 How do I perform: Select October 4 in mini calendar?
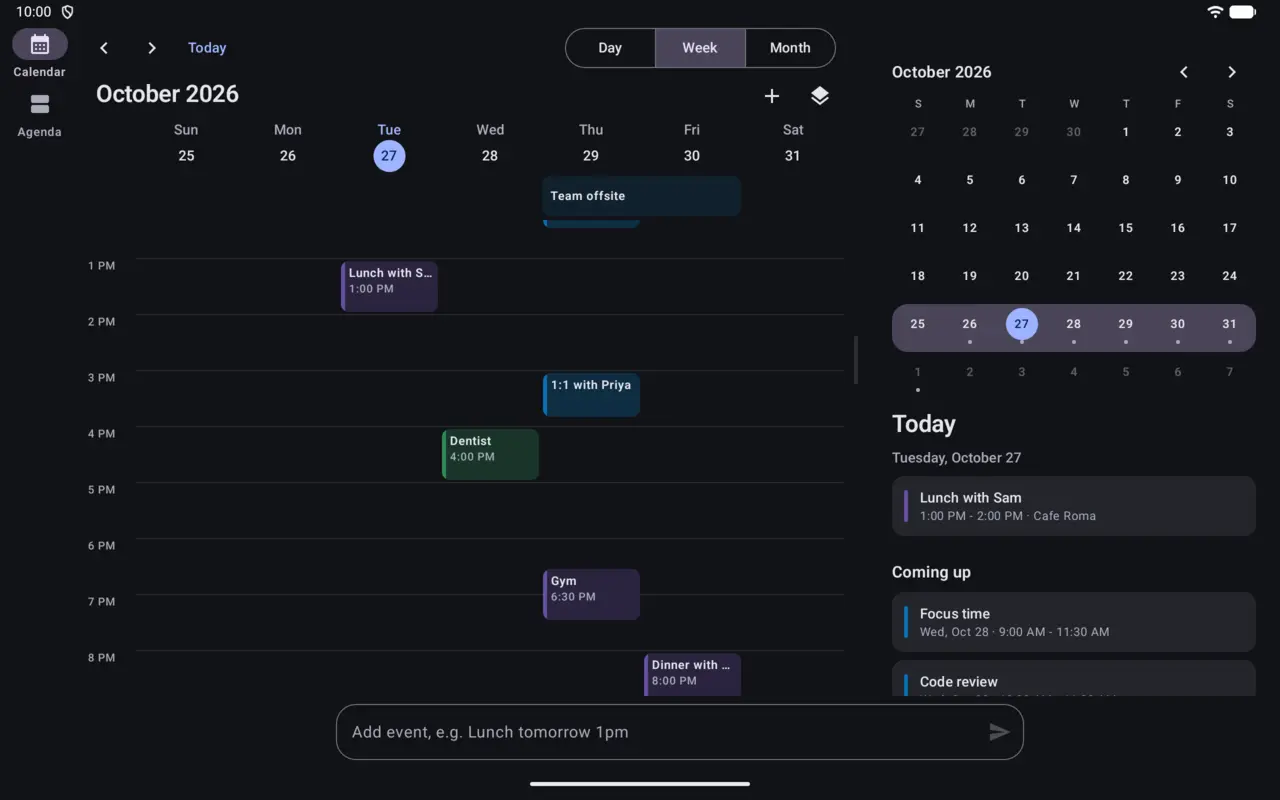[918, 180]
